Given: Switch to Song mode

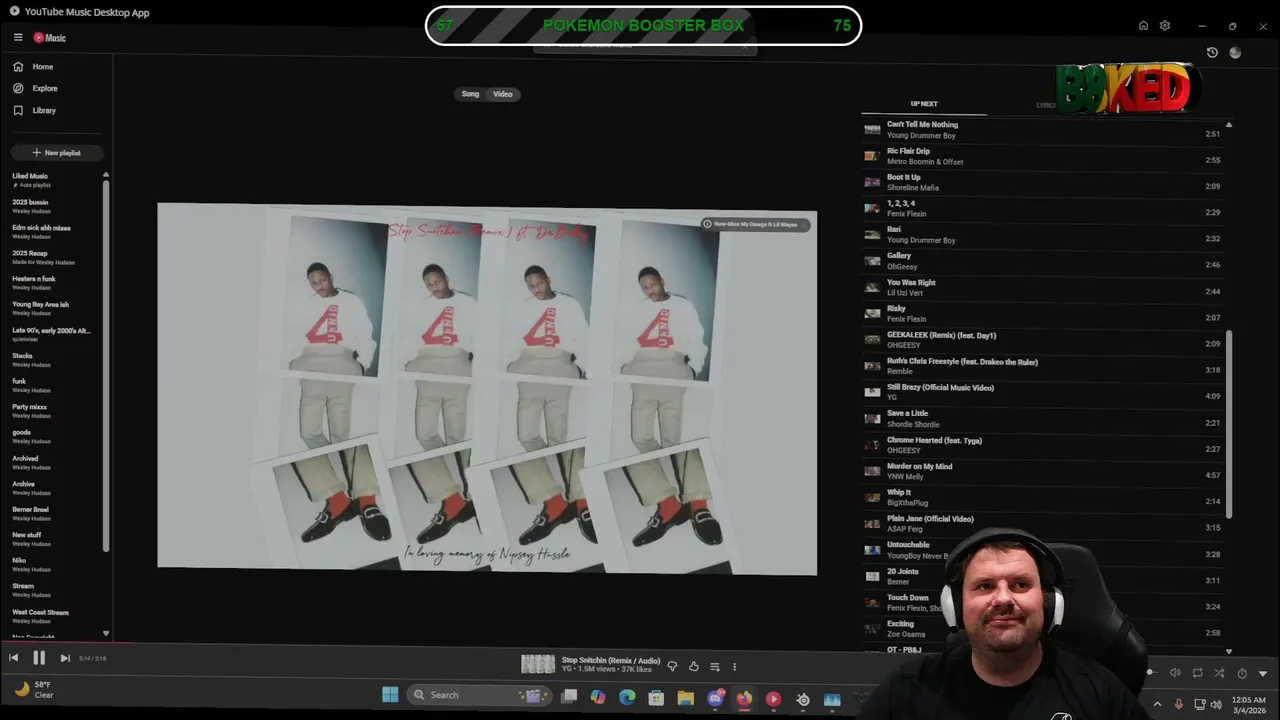Looking at the screenshot, I should (470, 94).
